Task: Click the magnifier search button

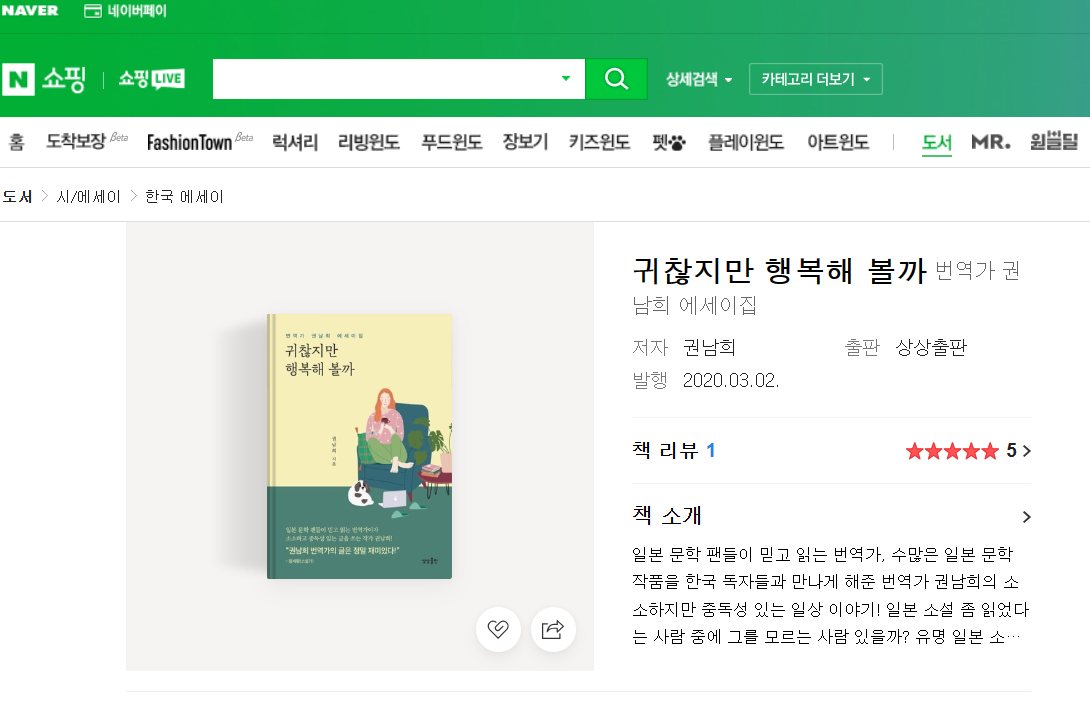Action: point(617,79)
